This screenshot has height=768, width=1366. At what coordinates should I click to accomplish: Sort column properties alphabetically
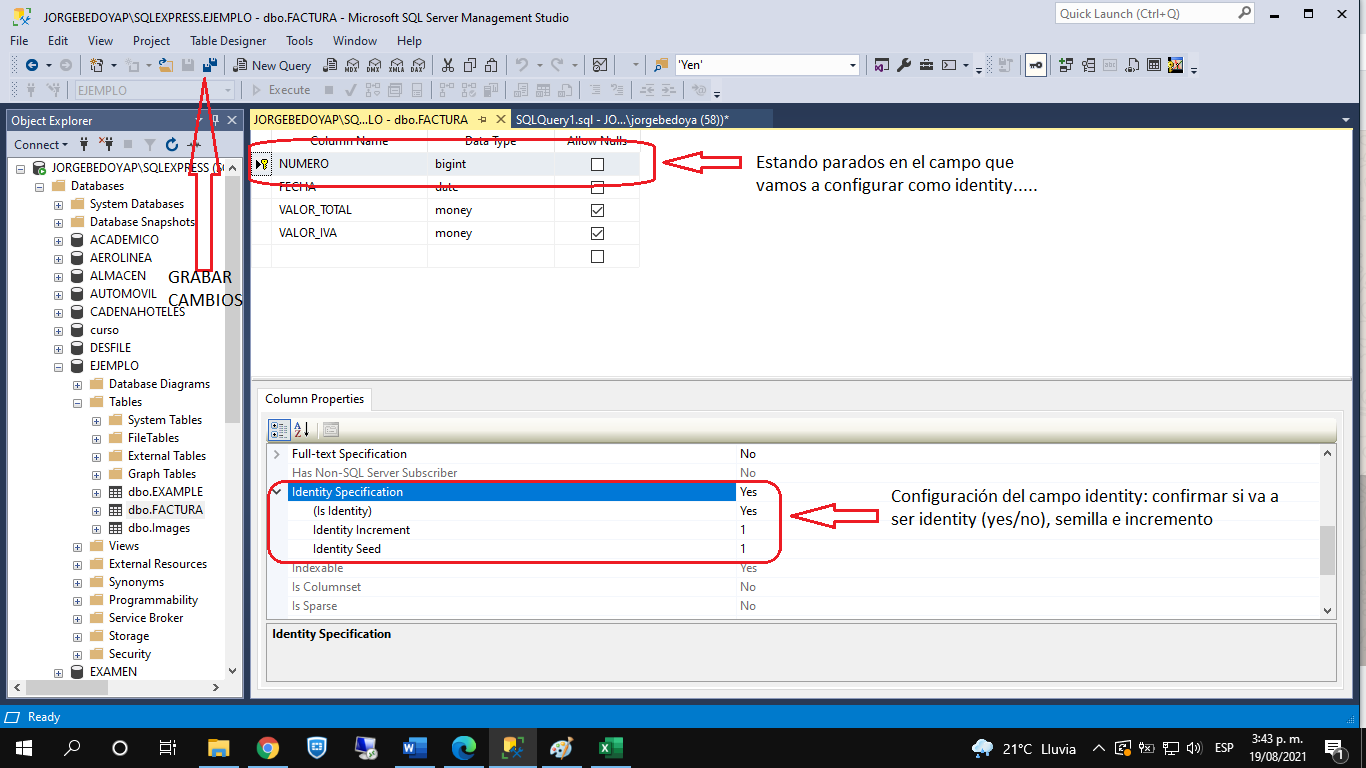(x=302, y=430)
